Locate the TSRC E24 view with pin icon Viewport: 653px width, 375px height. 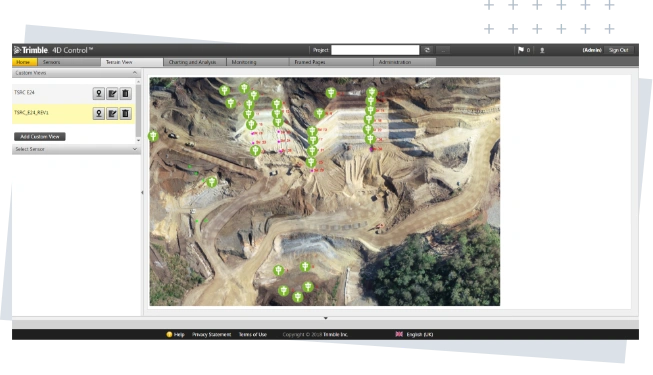click(99, 93)
